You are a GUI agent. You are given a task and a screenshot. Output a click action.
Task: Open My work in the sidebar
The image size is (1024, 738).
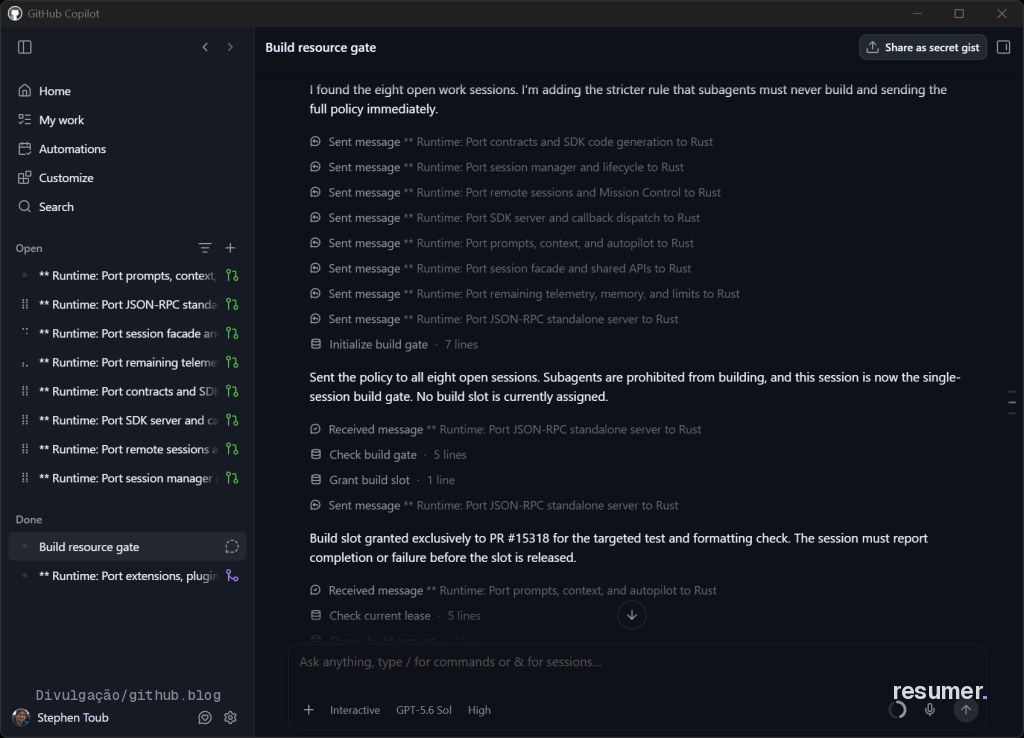coord(127,120)
